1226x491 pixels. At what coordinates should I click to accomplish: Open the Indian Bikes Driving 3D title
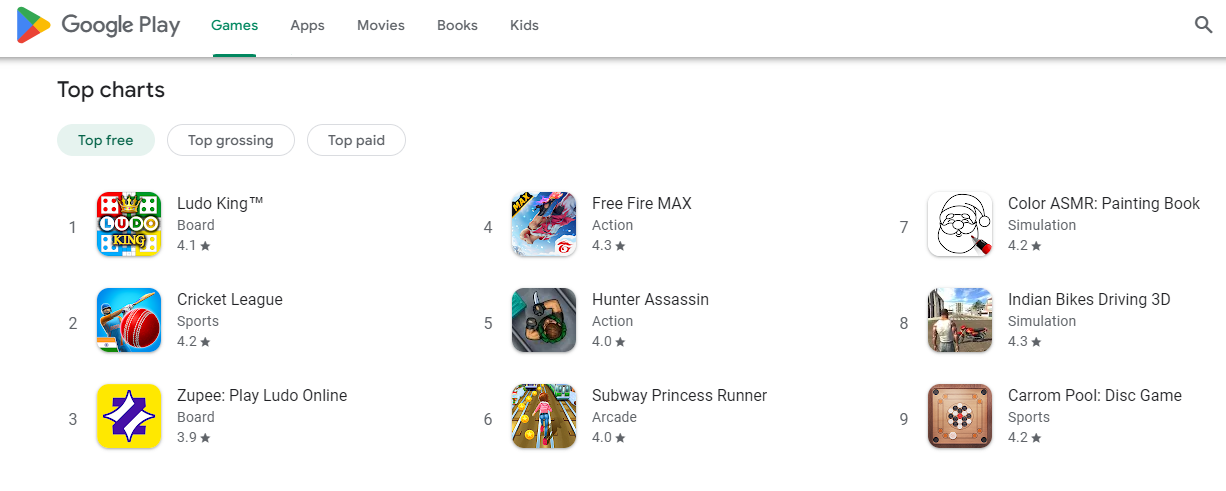[x=1089, y=300]
